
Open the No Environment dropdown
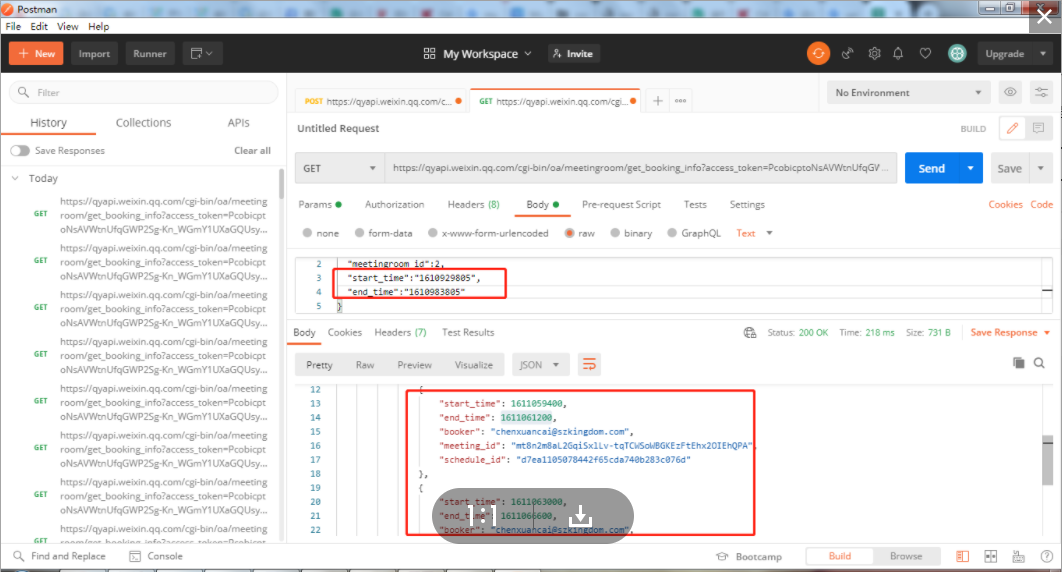pyautogui.click(x=908, y=93)
